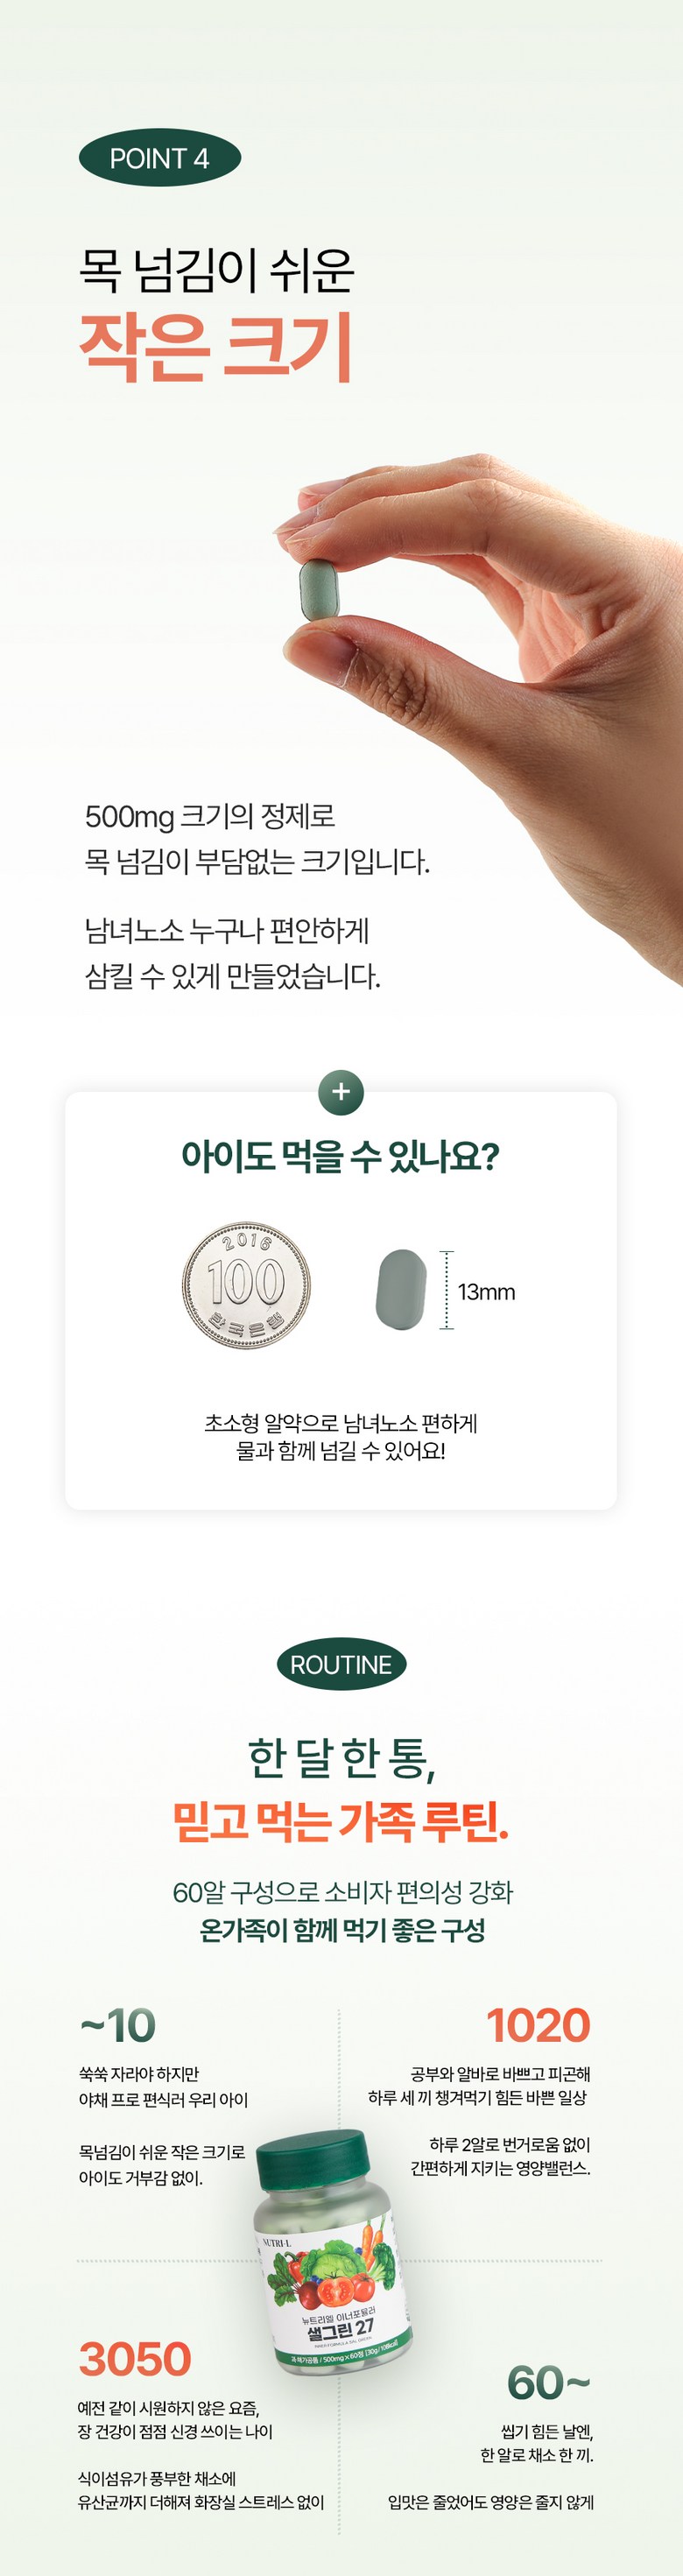
Task: Click the 13mm measurement bracket
Action: tap(446, 1290)
